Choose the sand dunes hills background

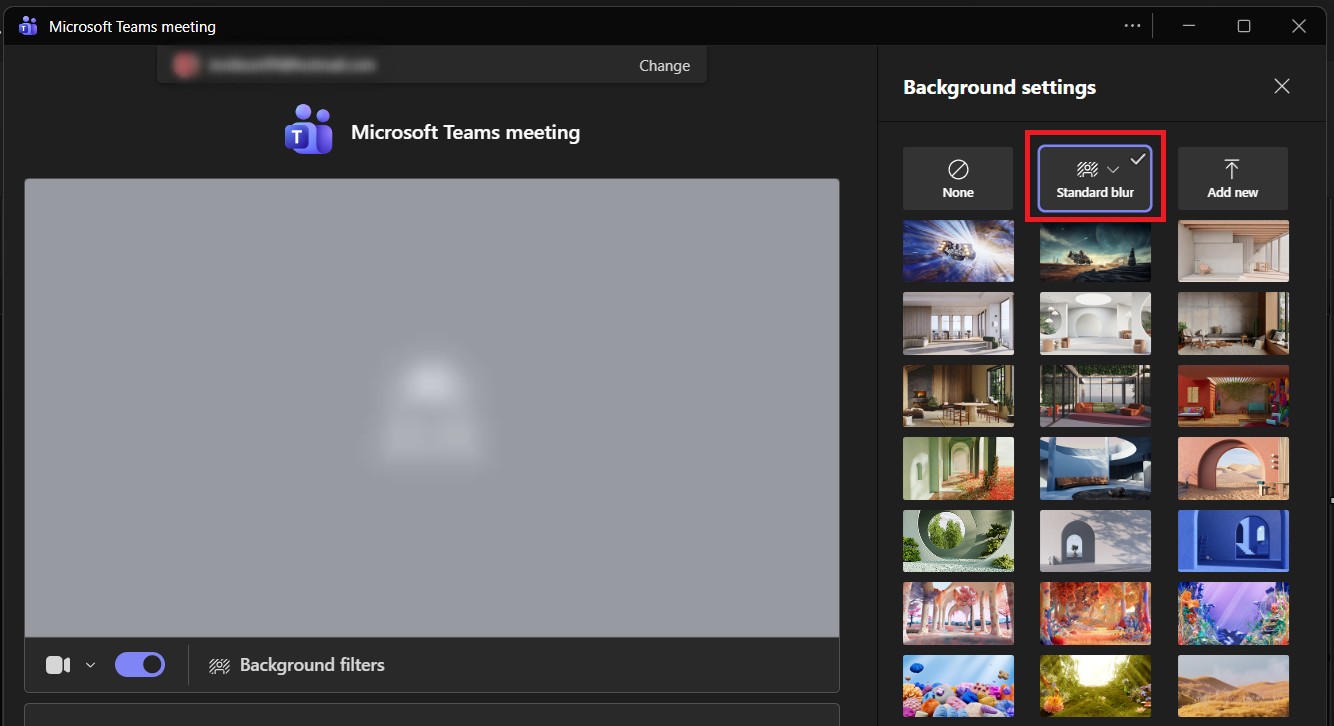click(1233, 685)
